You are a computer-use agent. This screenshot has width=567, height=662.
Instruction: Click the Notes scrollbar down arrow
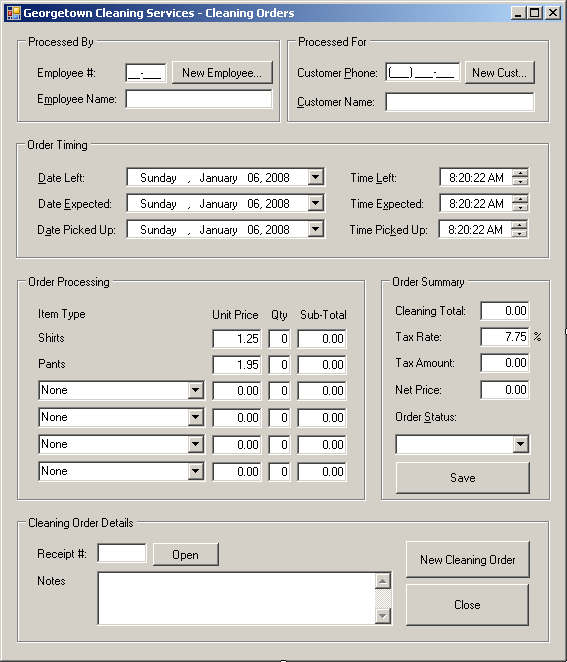coord(383,616)
